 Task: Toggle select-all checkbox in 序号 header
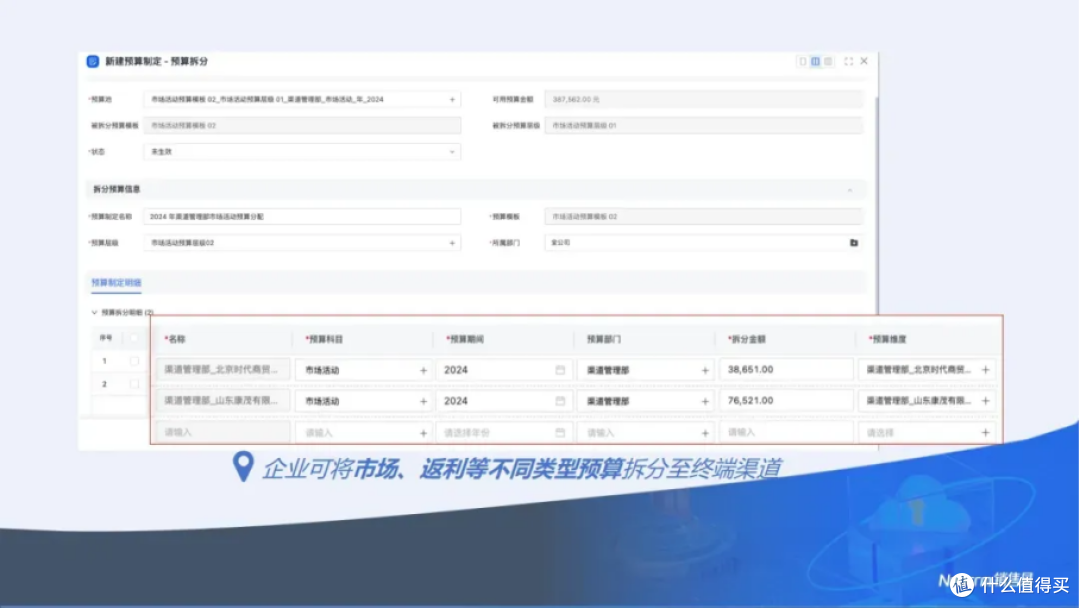134,338
